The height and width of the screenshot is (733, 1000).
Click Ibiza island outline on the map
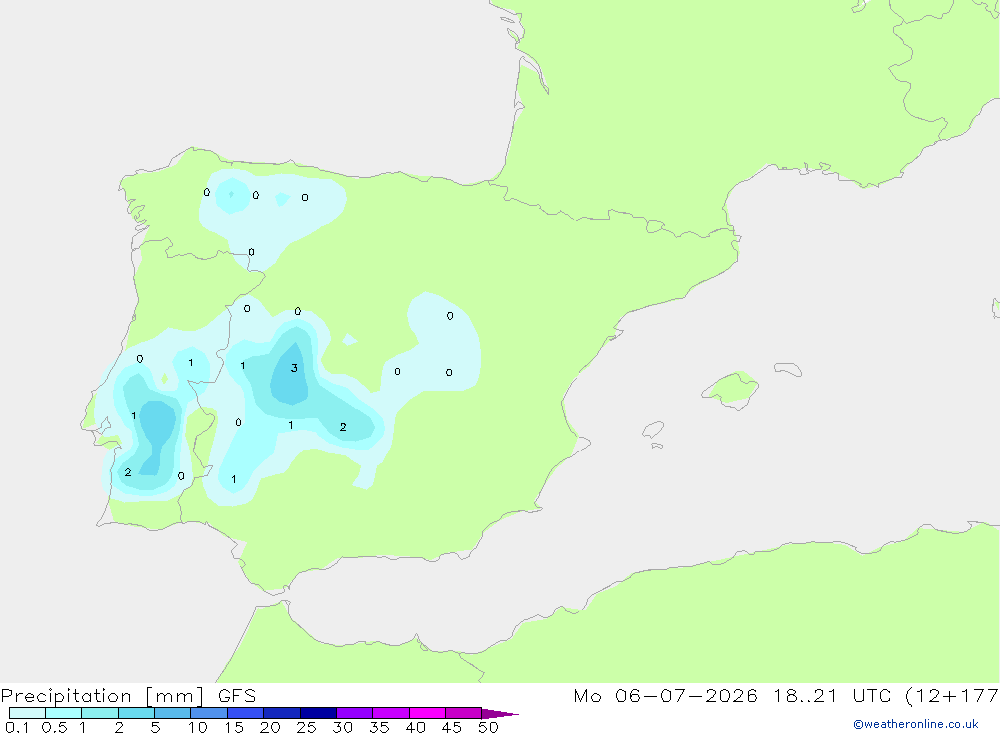(x=653, y=429)
